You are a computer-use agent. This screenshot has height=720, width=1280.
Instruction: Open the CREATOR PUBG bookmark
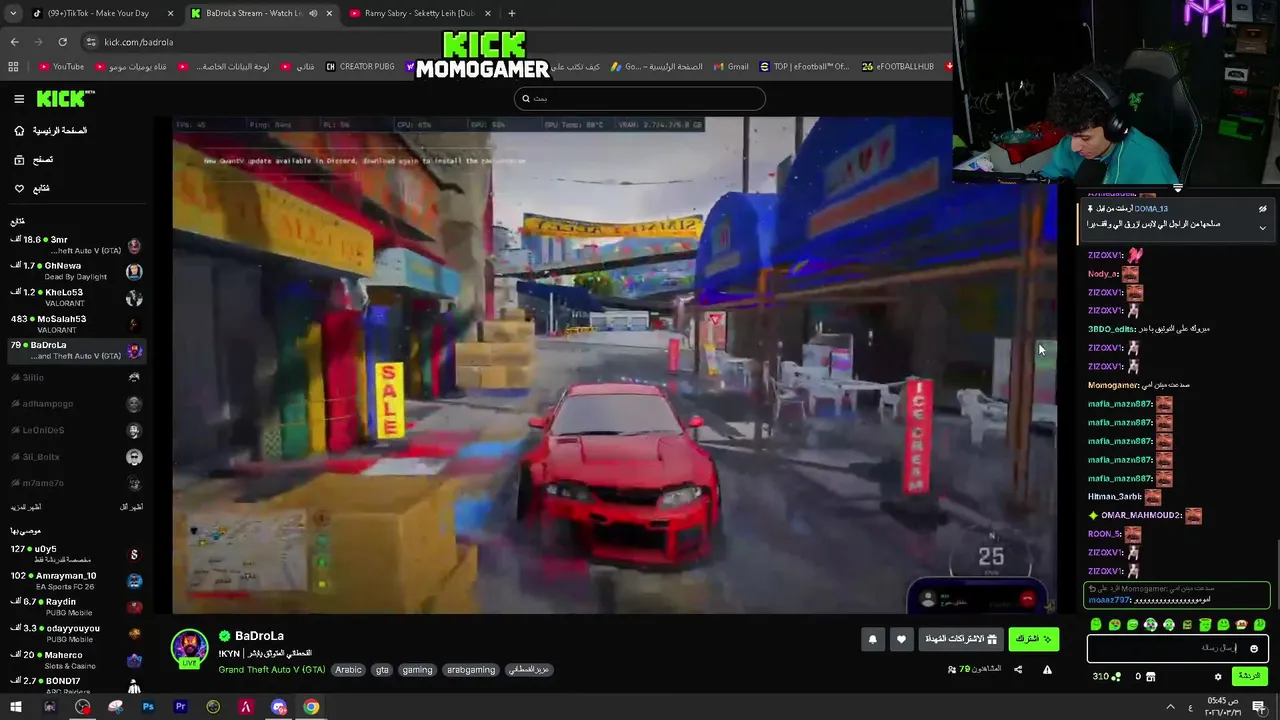pos(360,67)
